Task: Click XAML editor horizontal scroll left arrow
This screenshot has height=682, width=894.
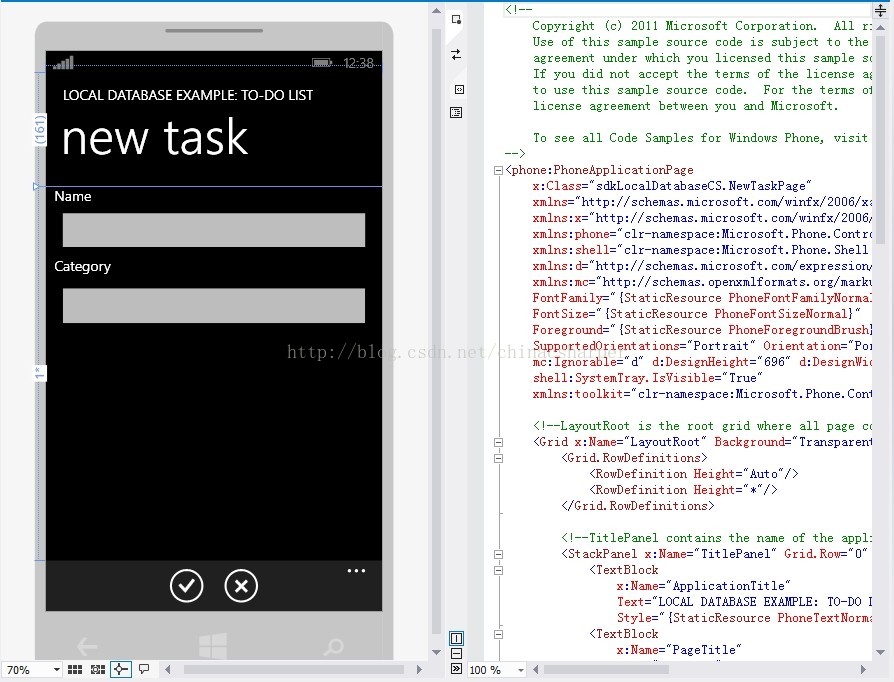Action: [x=535, y=669]
